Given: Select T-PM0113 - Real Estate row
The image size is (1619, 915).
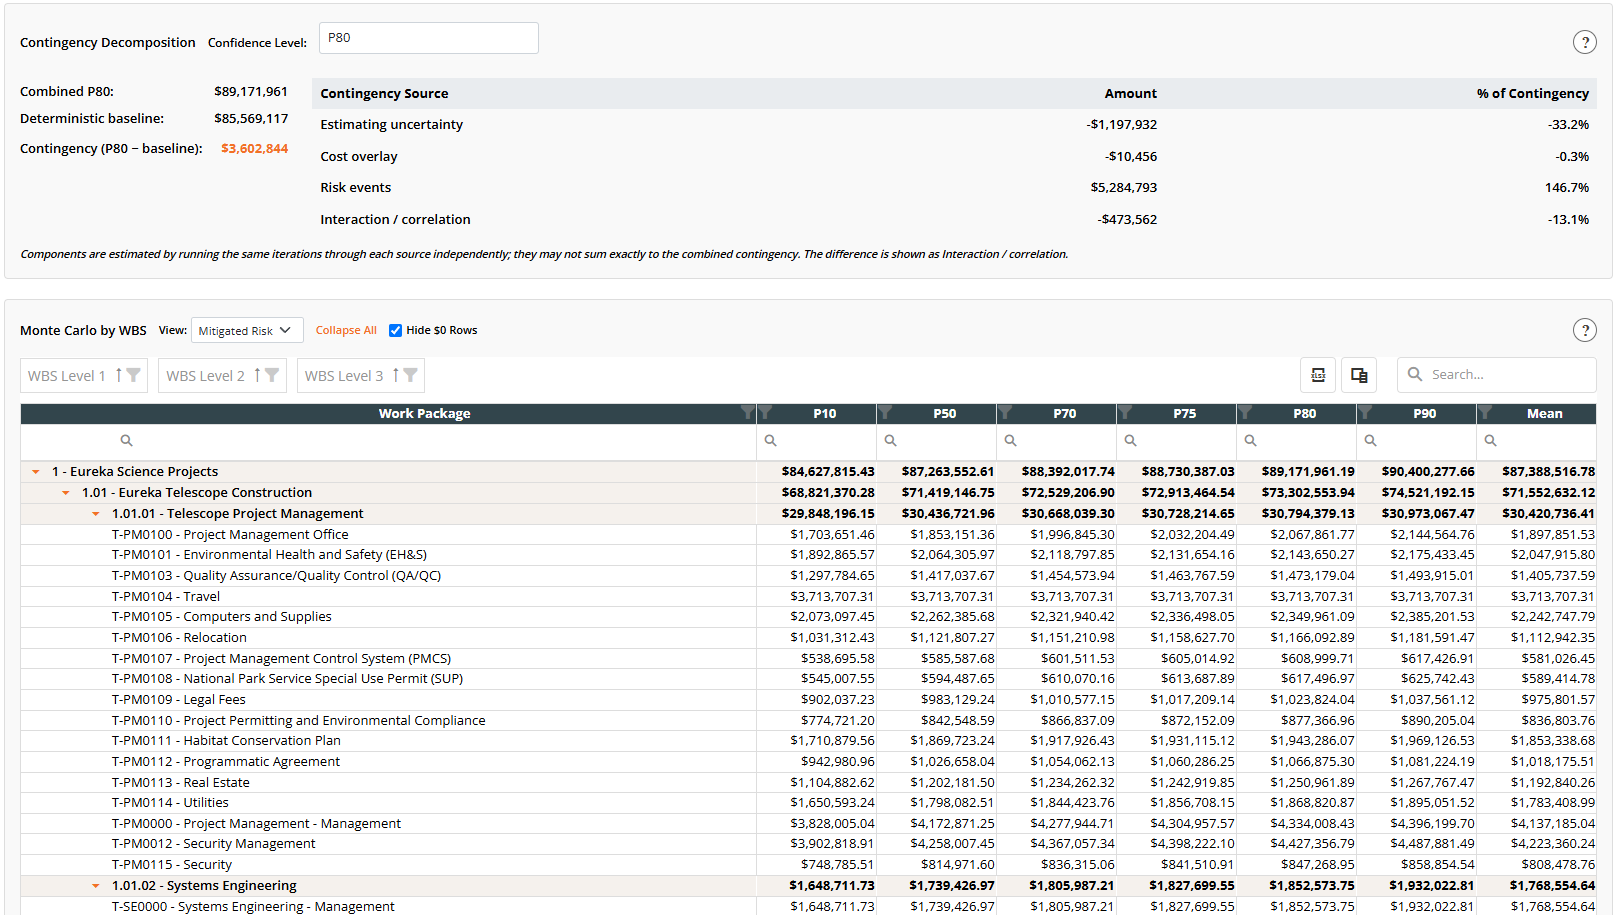Looking at the screenshot, I should click(808, 783).
